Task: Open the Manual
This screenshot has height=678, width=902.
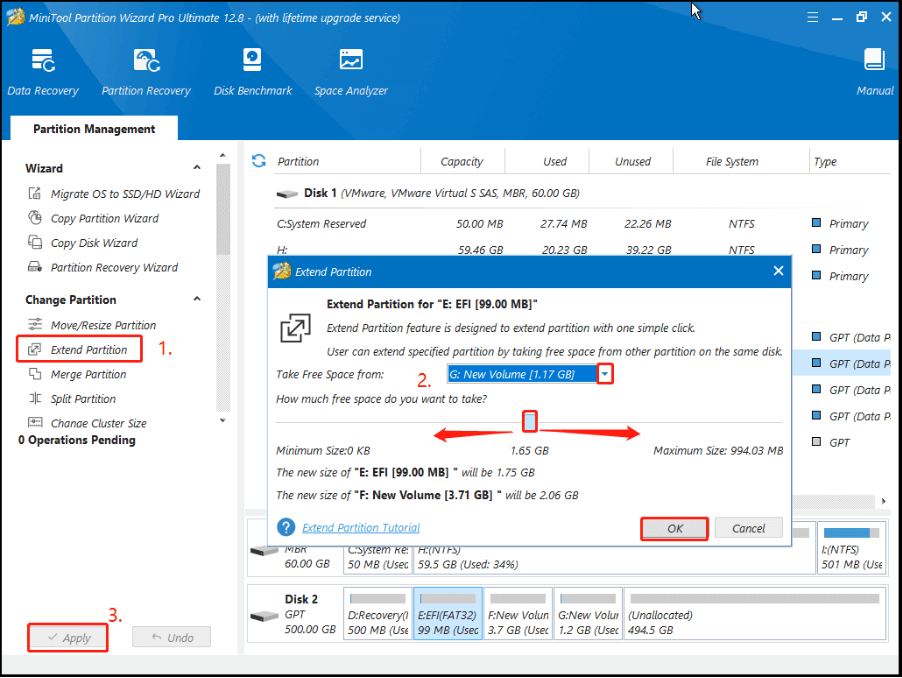Action: click(x=873, y=70)
